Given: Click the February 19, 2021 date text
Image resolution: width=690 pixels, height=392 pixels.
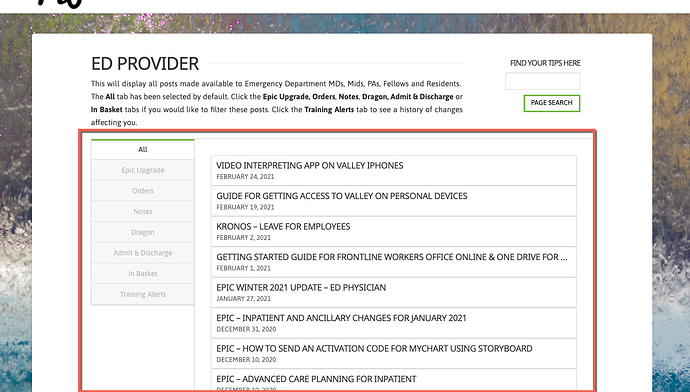Looking at the screenshot, I should [x=245, y=207].
